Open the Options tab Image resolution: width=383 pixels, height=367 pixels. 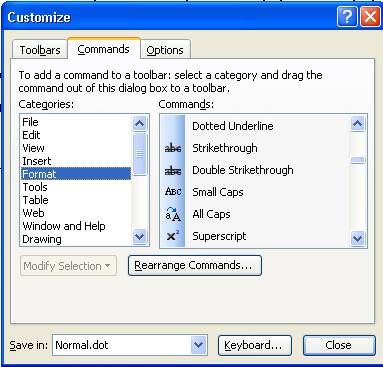coord(165,50)
